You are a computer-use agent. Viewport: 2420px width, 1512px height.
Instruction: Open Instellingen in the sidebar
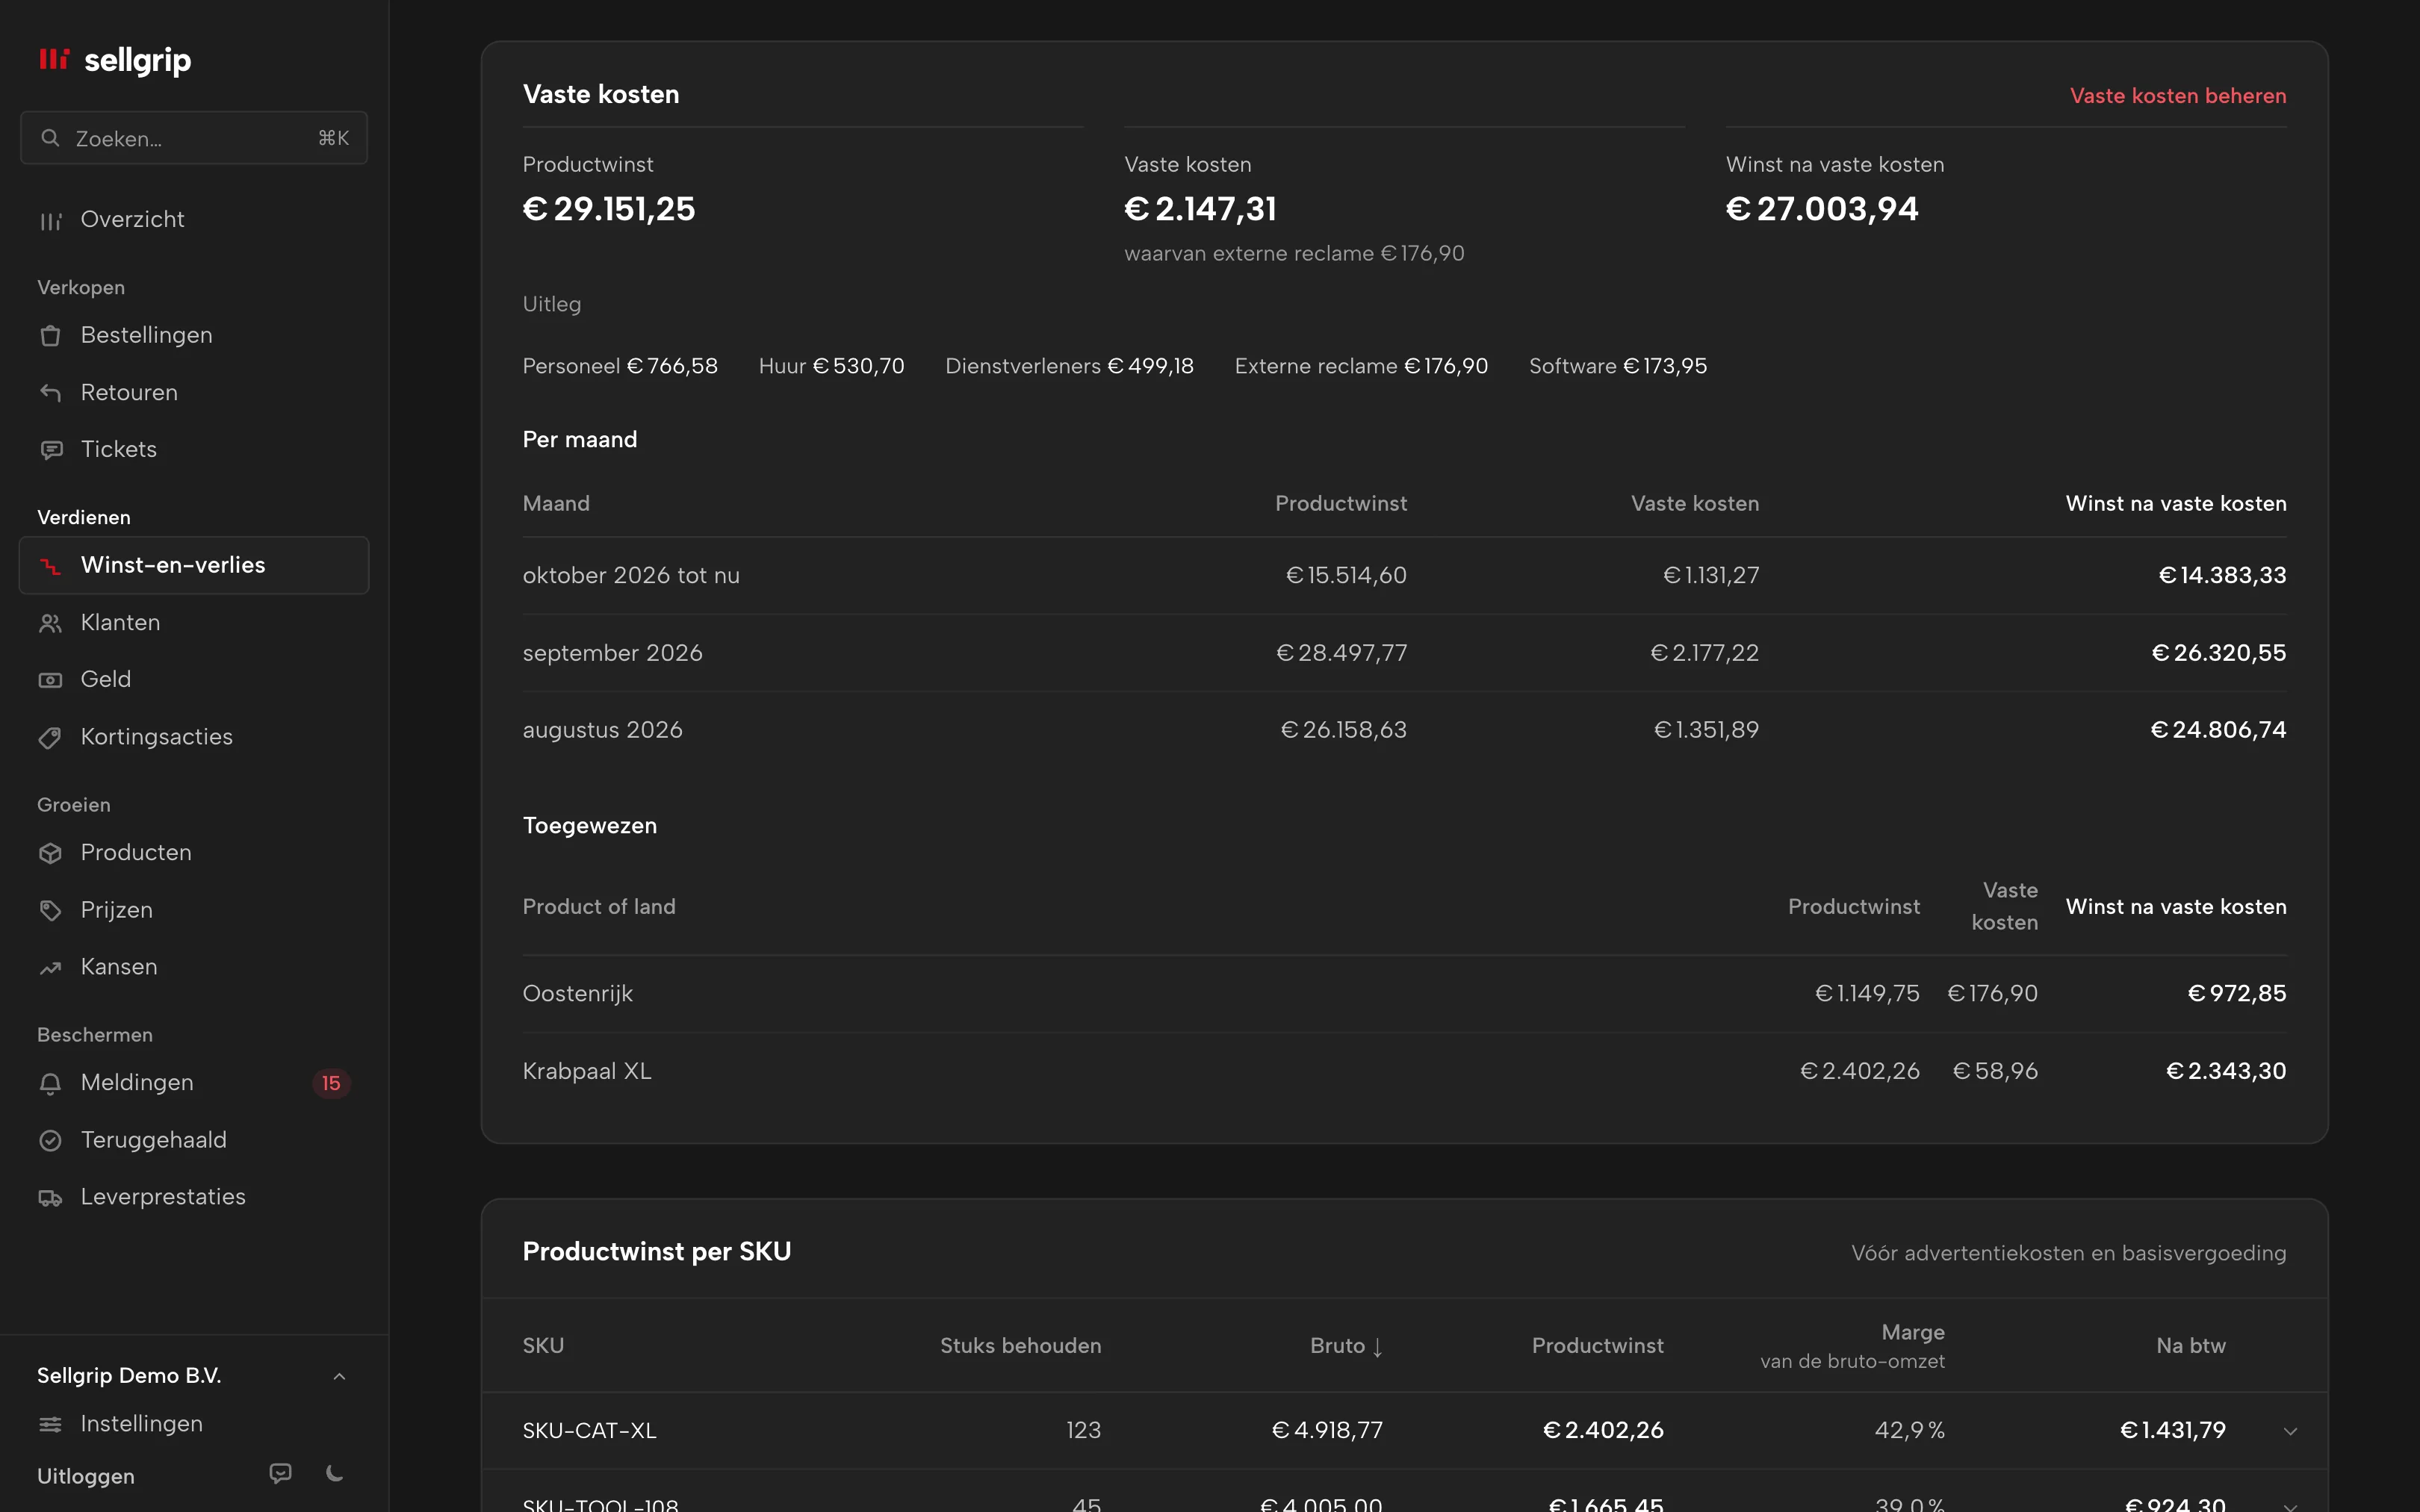coord(194,1424)
